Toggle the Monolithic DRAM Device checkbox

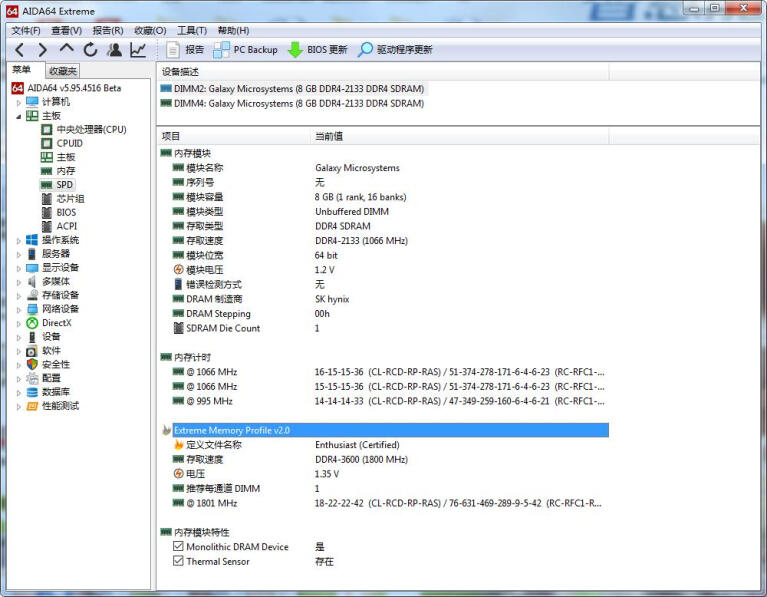click(178, 546)
